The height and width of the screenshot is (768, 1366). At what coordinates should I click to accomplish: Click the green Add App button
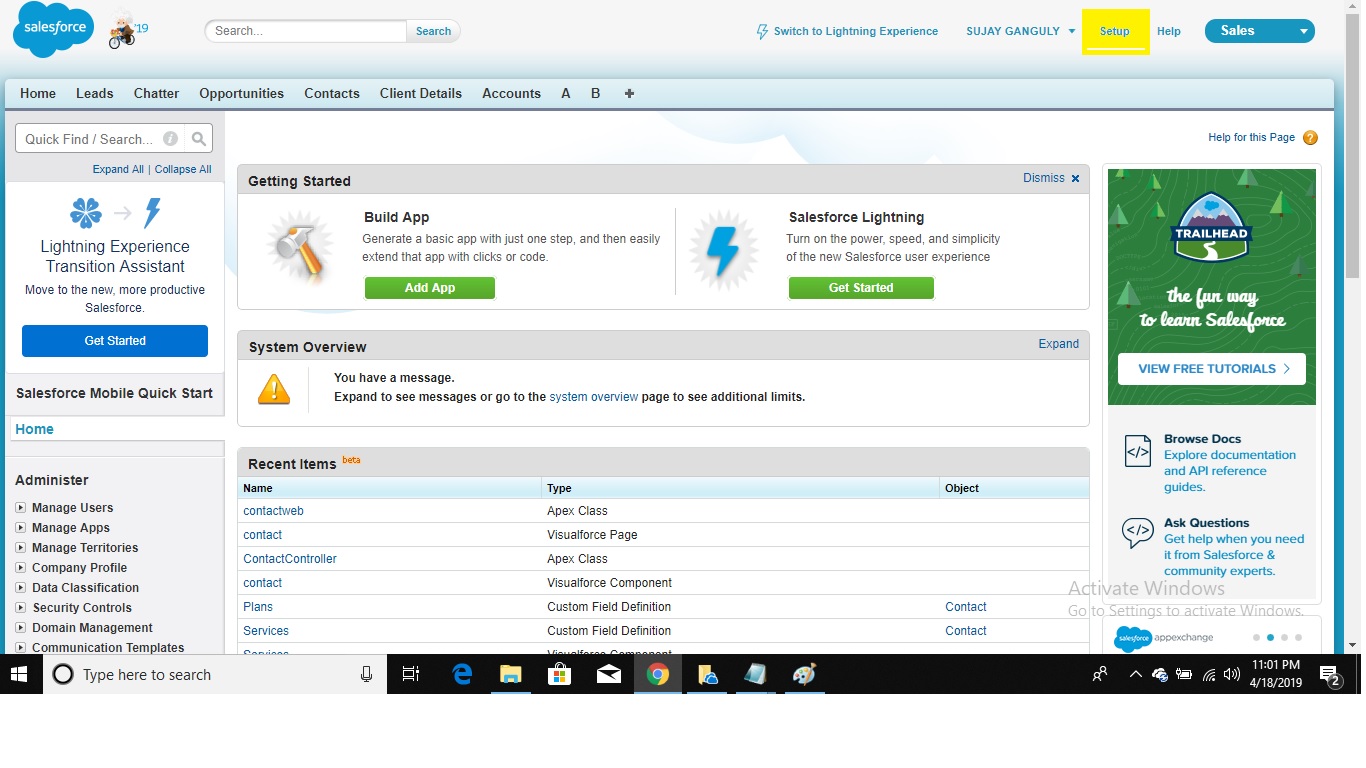tap(430, 288)
